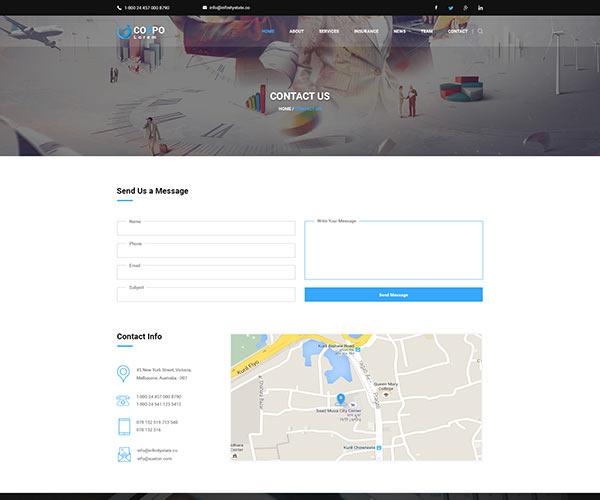Click the mail envelope icon under Contact Info
Image resolution: width=600 pixels, height=500 pixels.
click(x=124, y=454)
